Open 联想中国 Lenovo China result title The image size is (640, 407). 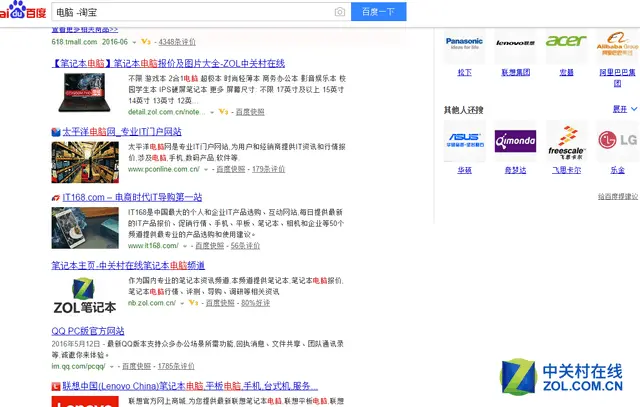190,386
